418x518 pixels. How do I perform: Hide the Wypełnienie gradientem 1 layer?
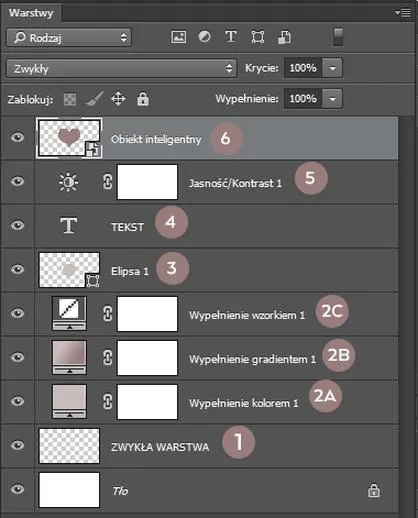click(17, 357)
